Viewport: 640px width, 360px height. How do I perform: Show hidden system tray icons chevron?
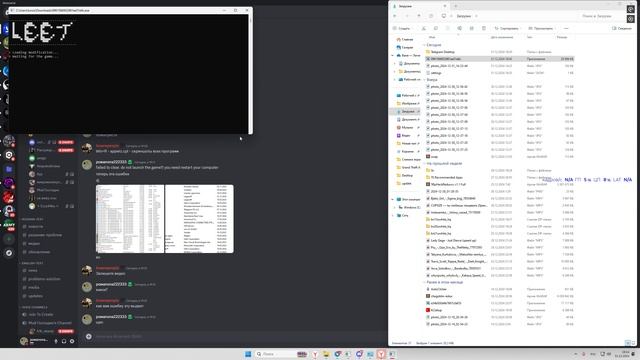pos(576,354)
